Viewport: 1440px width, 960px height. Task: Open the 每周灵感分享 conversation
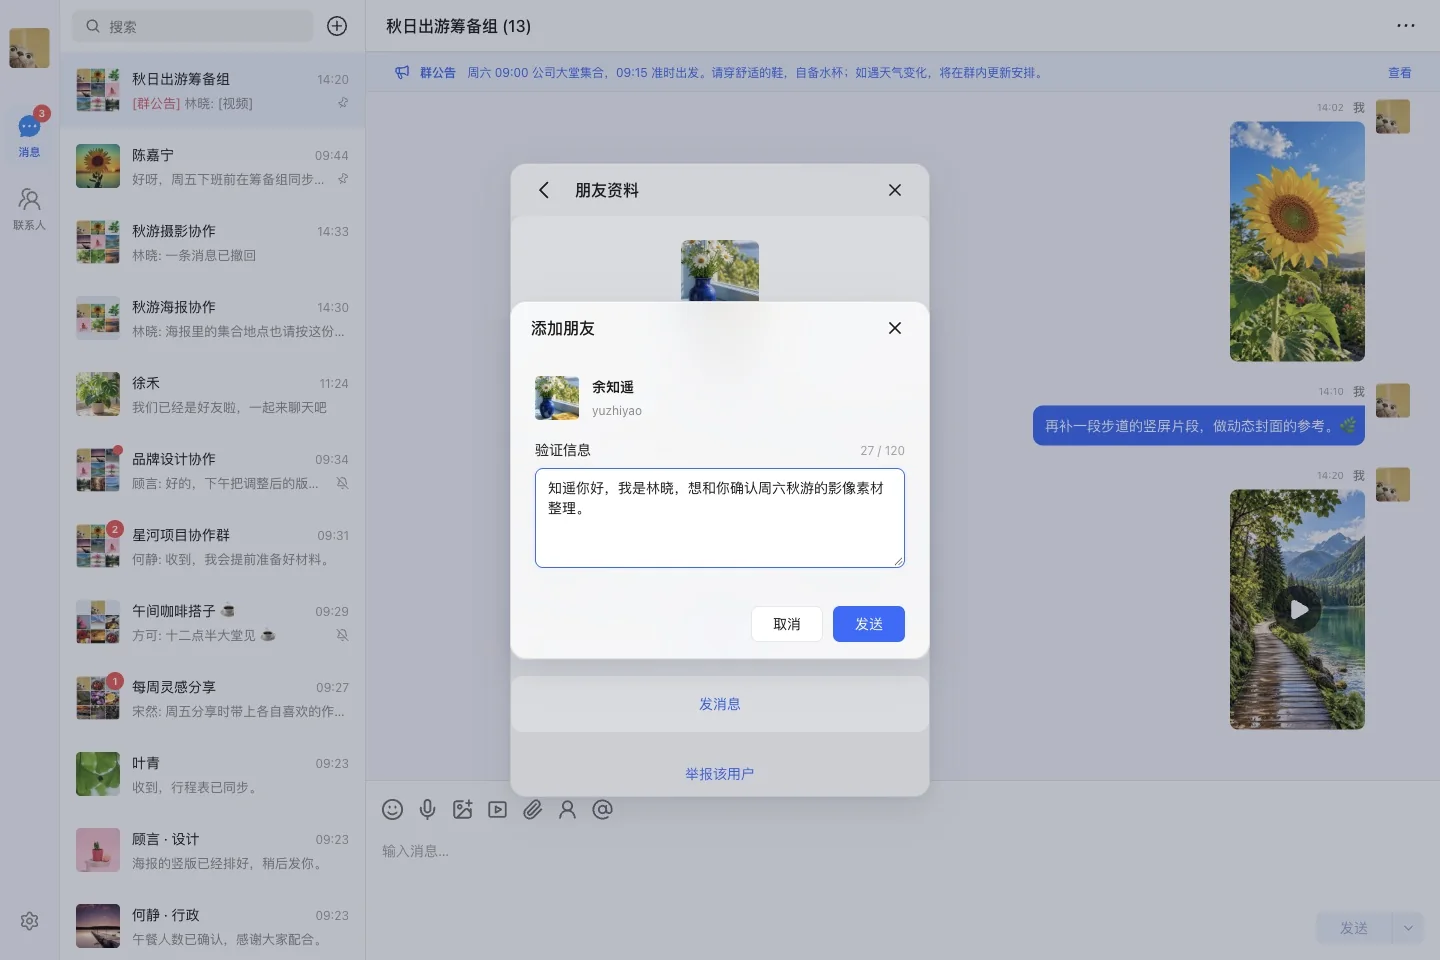pyautogui.click(x=212, y=698)
